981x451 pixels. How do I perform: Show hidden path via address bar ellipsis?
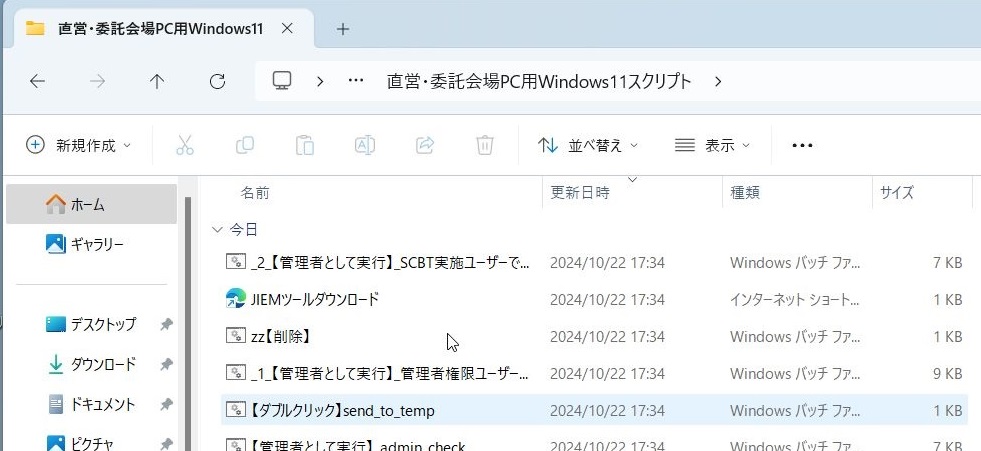[x=356, y=81]
